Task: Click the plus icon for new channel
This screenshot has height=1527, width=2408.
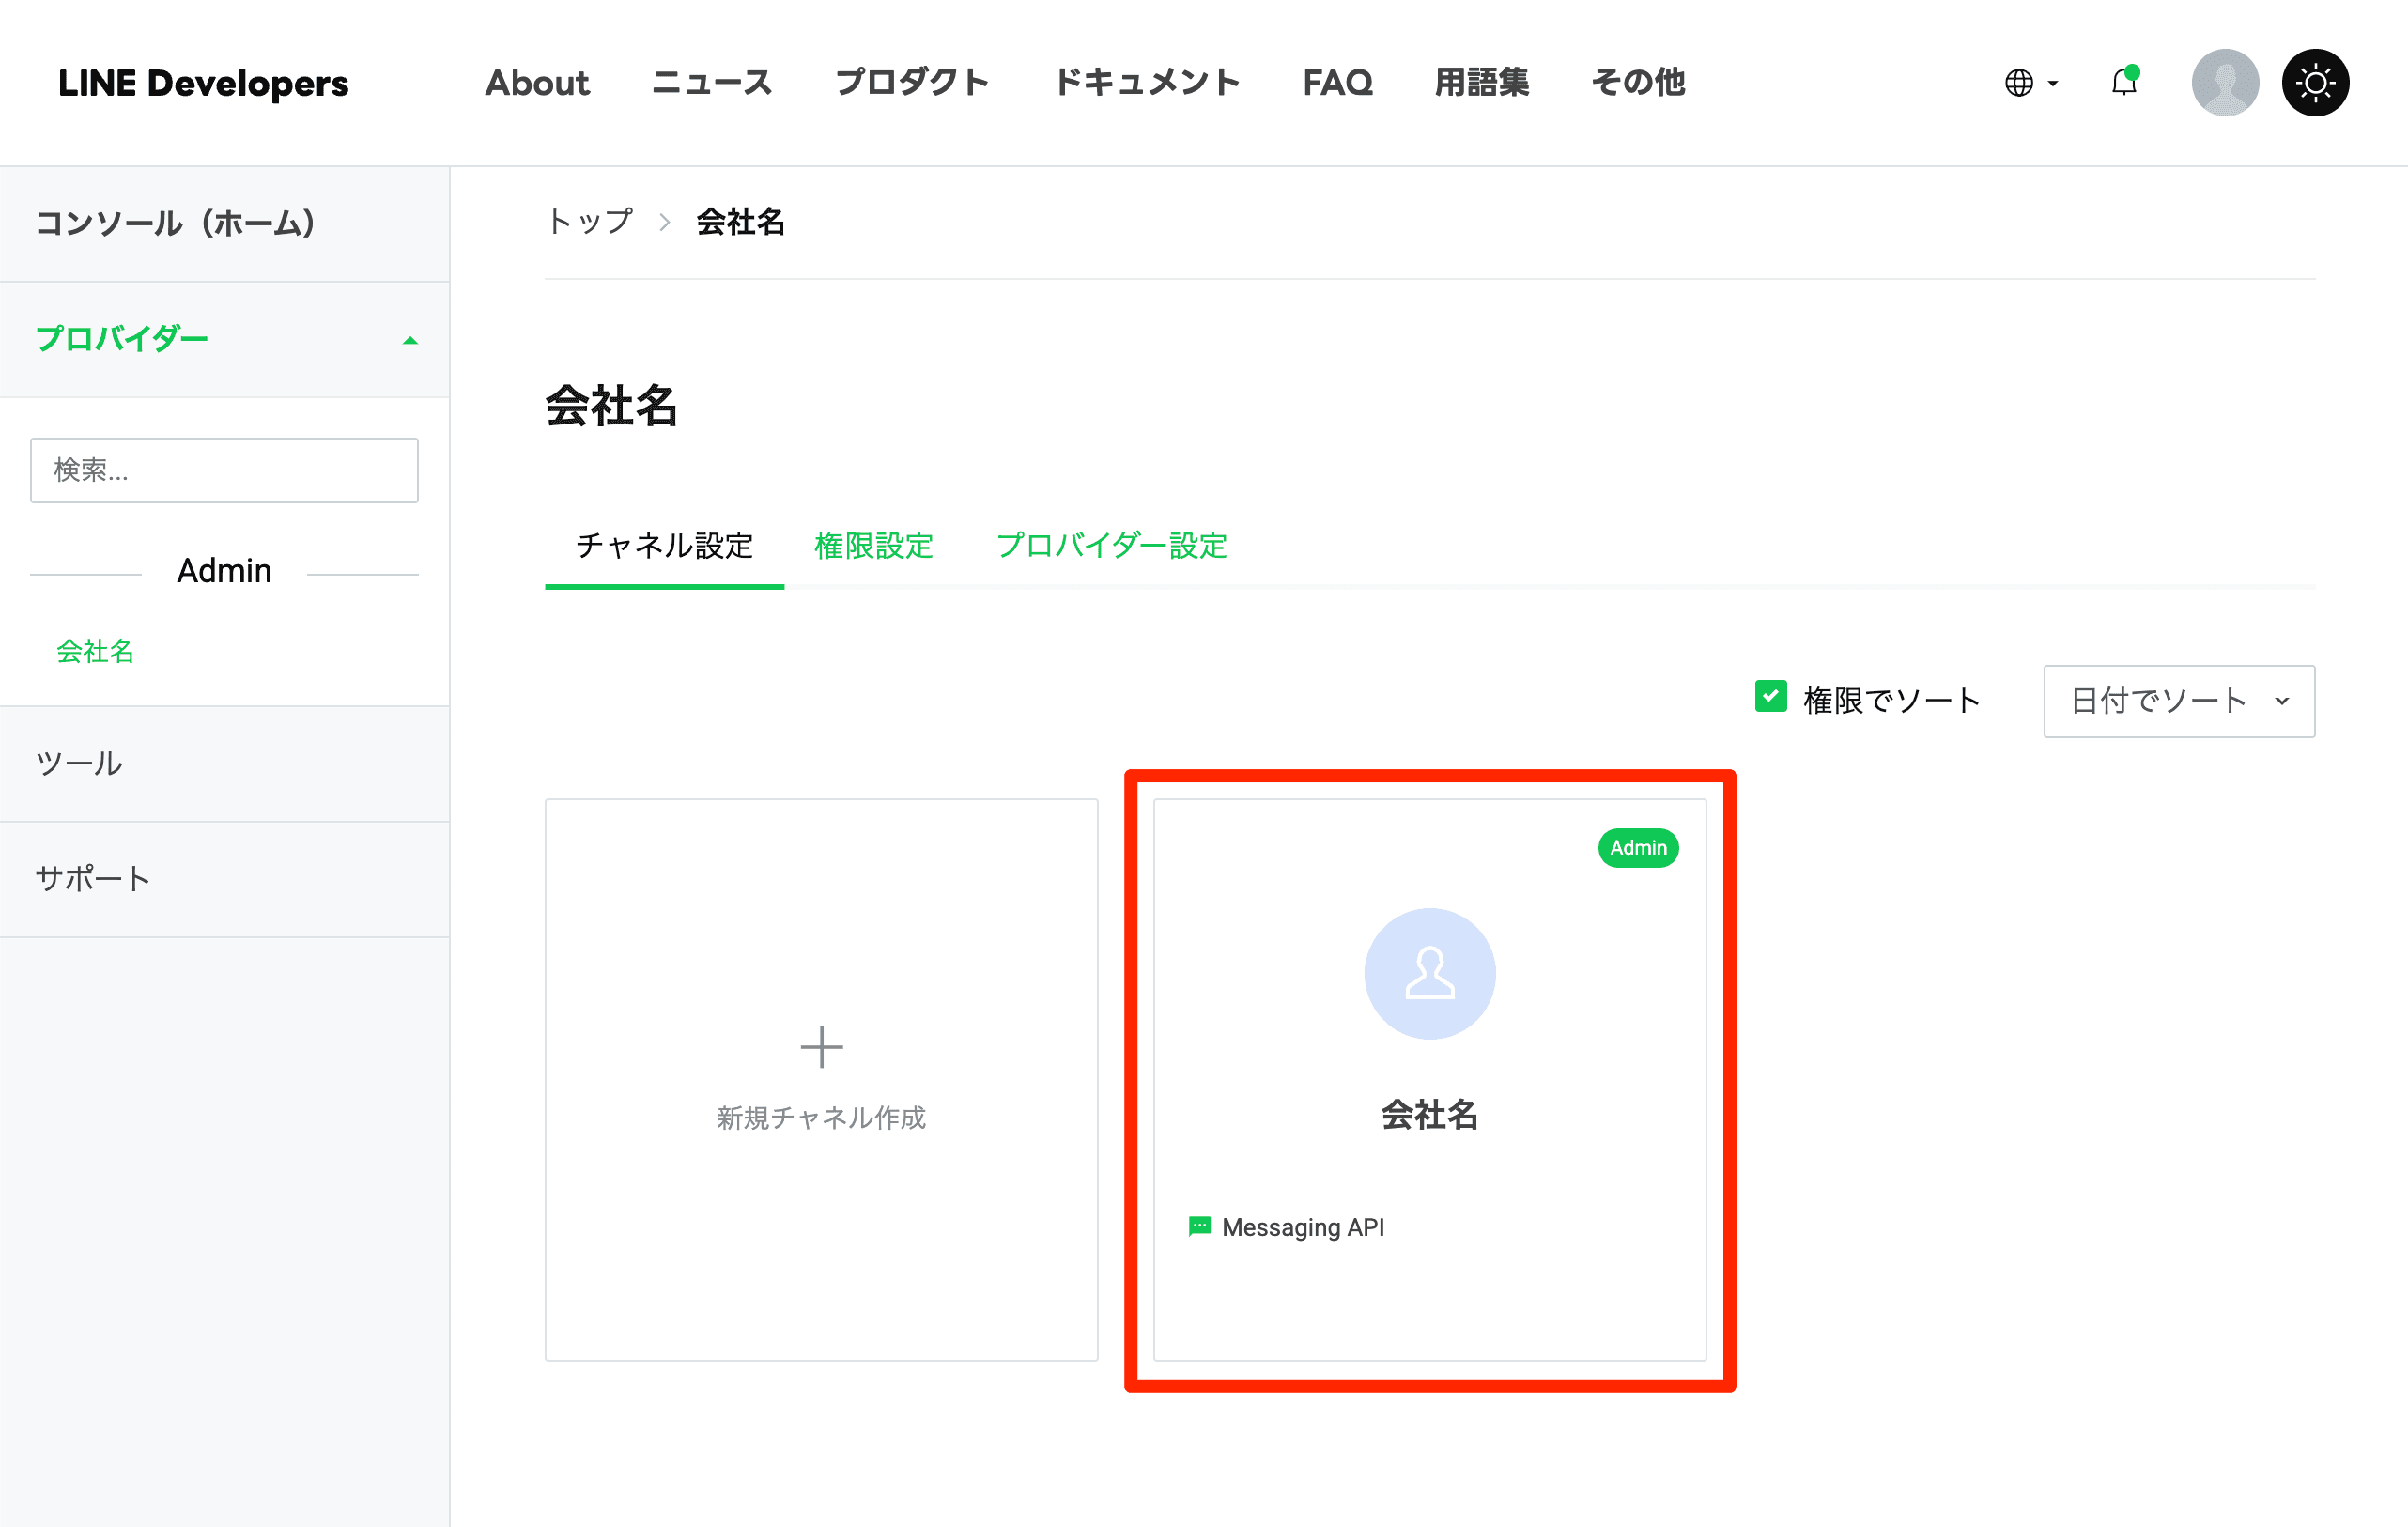Action: [822, 1047]
